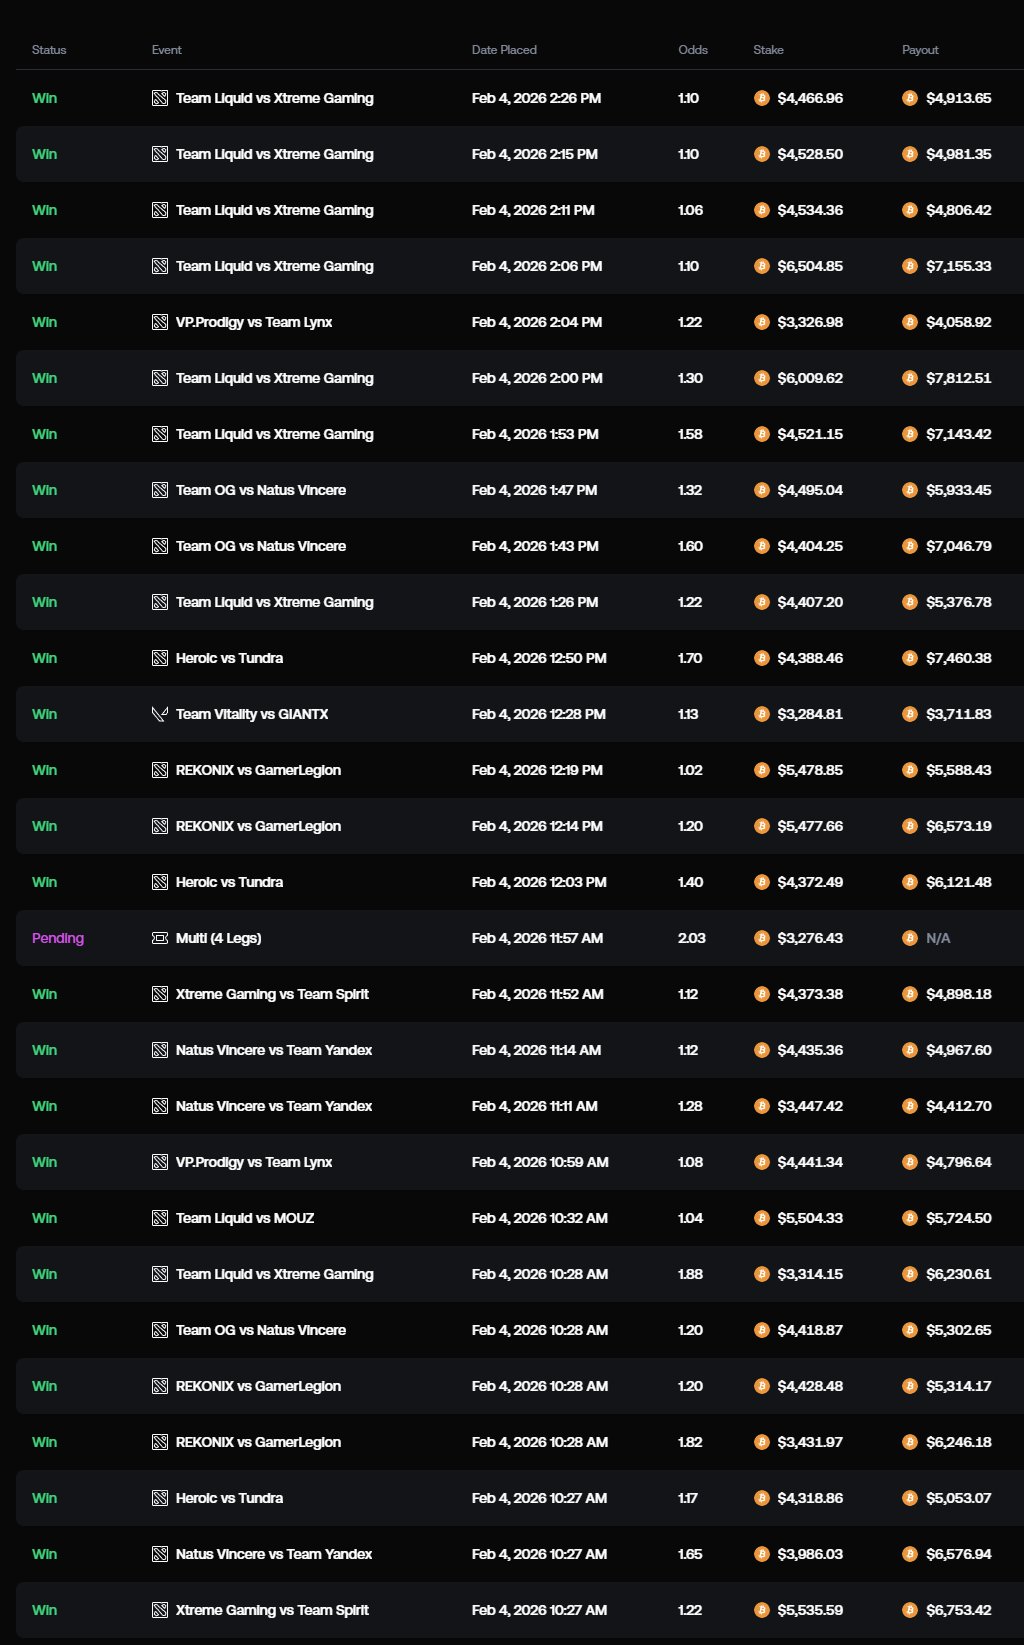Click the Bitcoin icon beside the $6,753.42 payout
Viewport: 1024px width, 1645px height.
[910, 1610]
